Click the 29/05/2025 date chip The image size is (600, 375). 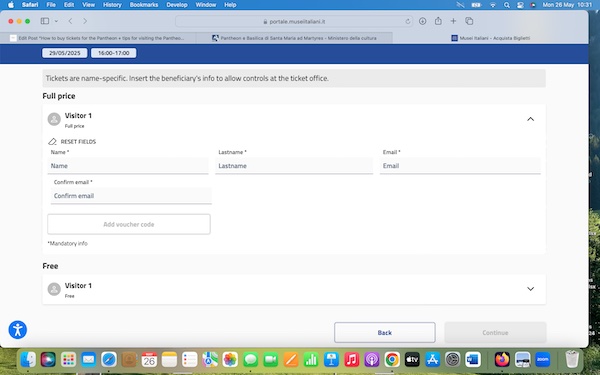(65, 53)
